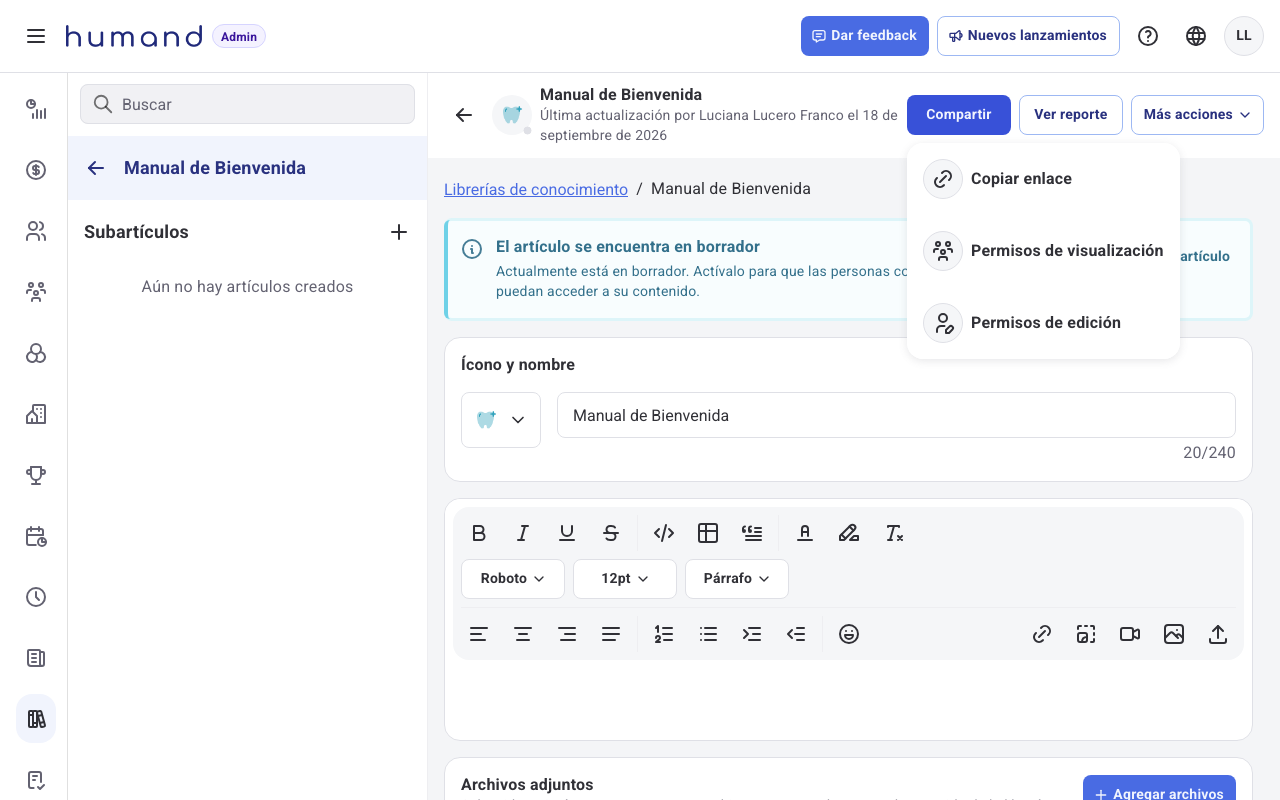This screenshot has width=1280, height=800.
Task: Select Permisos de edición option
Action: pos(1043,323)
